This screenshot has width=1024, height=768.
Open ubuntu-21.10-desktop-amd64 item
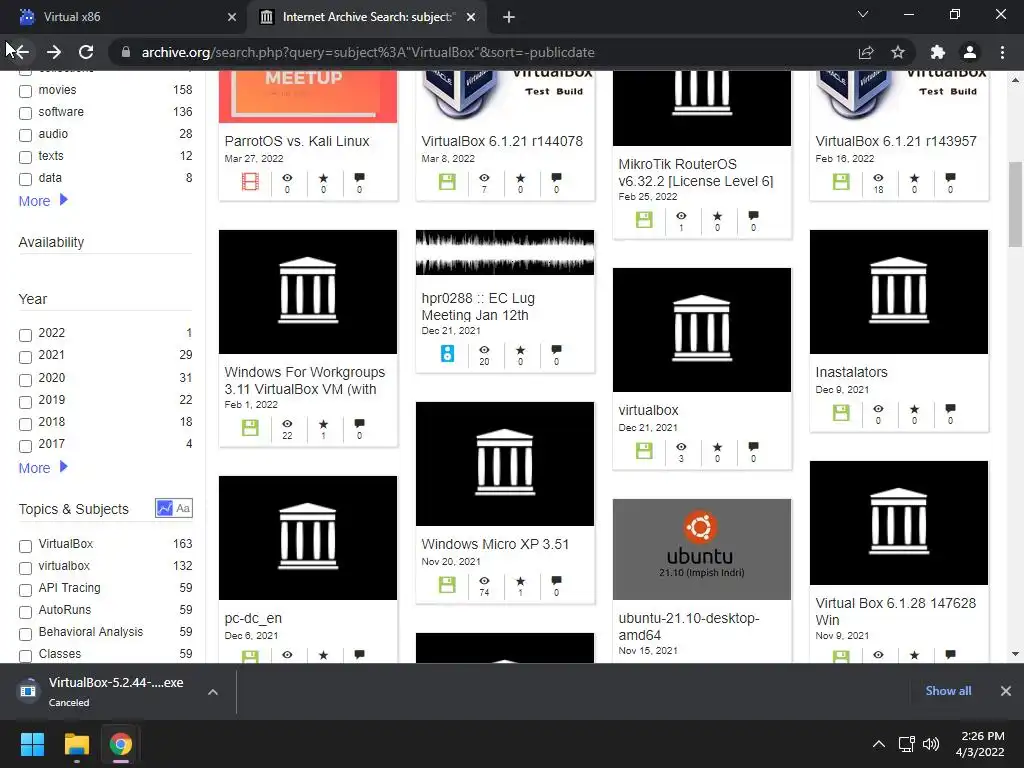point(689,626)
